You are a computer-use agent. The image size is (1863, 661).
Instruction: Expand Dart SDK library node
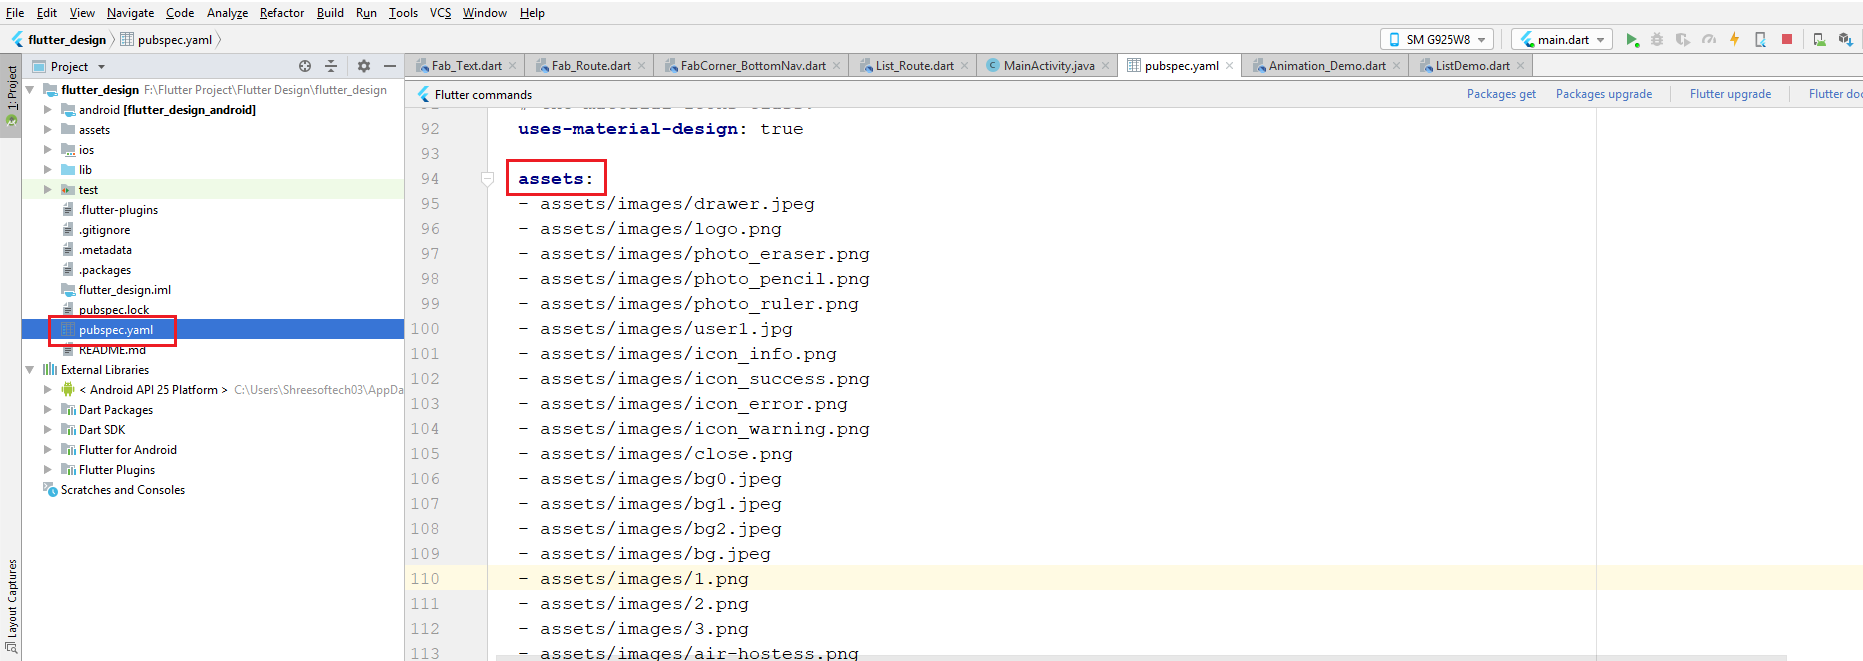[47, 430]
